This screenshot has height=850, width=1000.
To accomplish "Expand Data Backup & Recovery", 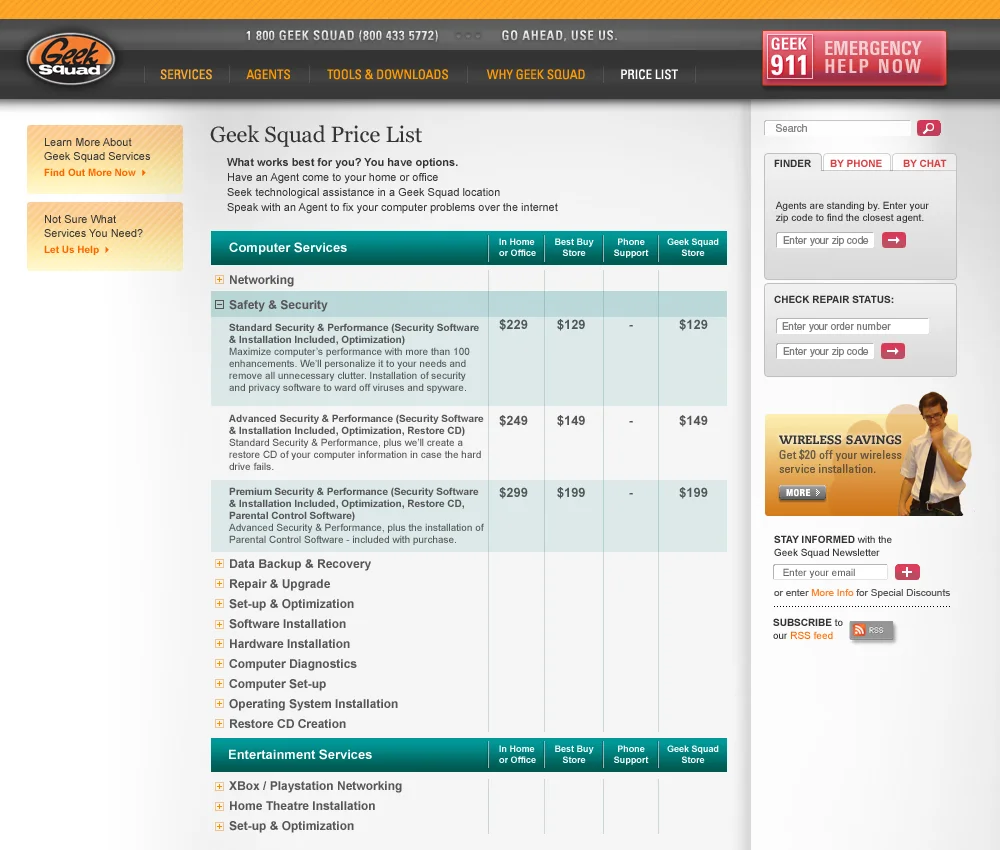I will click(219, 564).
